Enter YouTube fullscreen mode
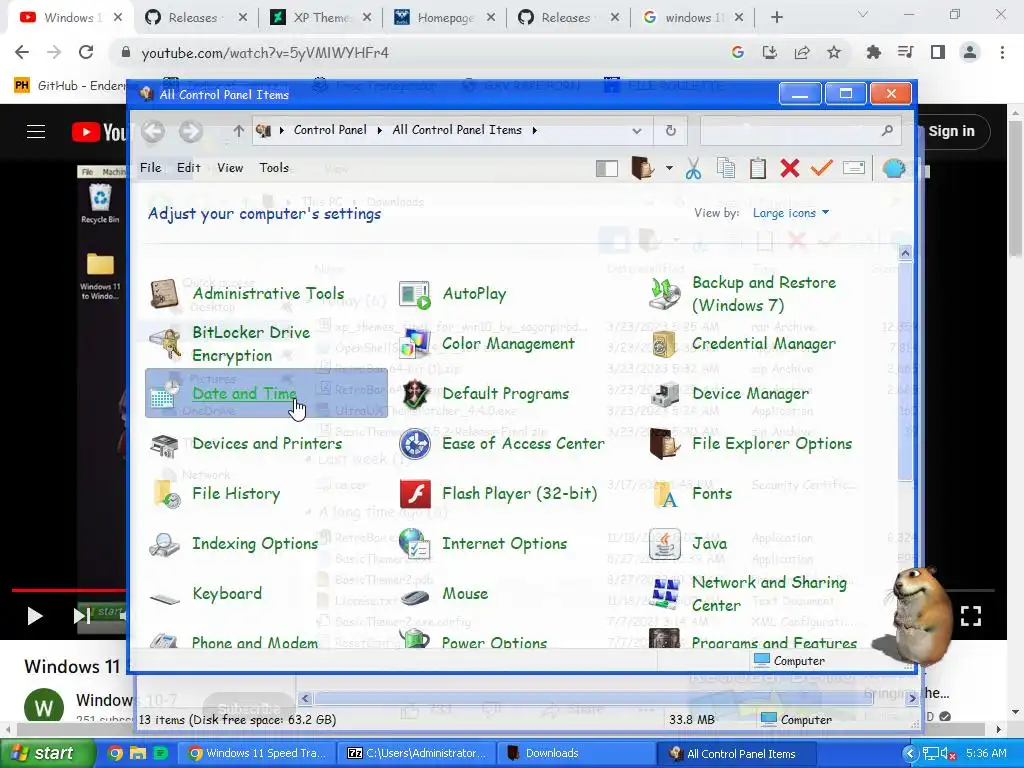The width and height of the screenshot is (1024, 768). 970,615
